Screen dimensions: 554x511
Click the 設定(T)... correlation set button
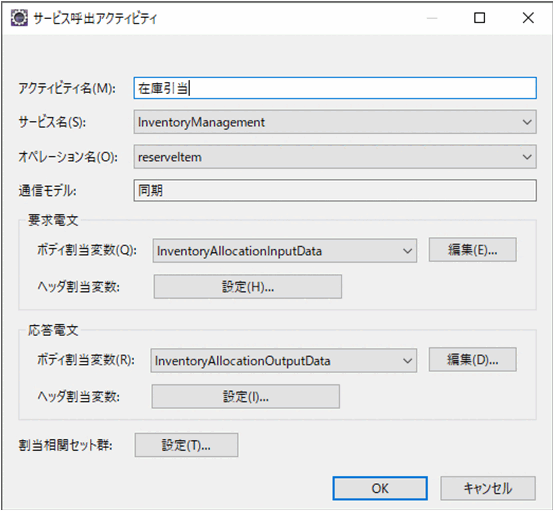click(x=186, y=445)
